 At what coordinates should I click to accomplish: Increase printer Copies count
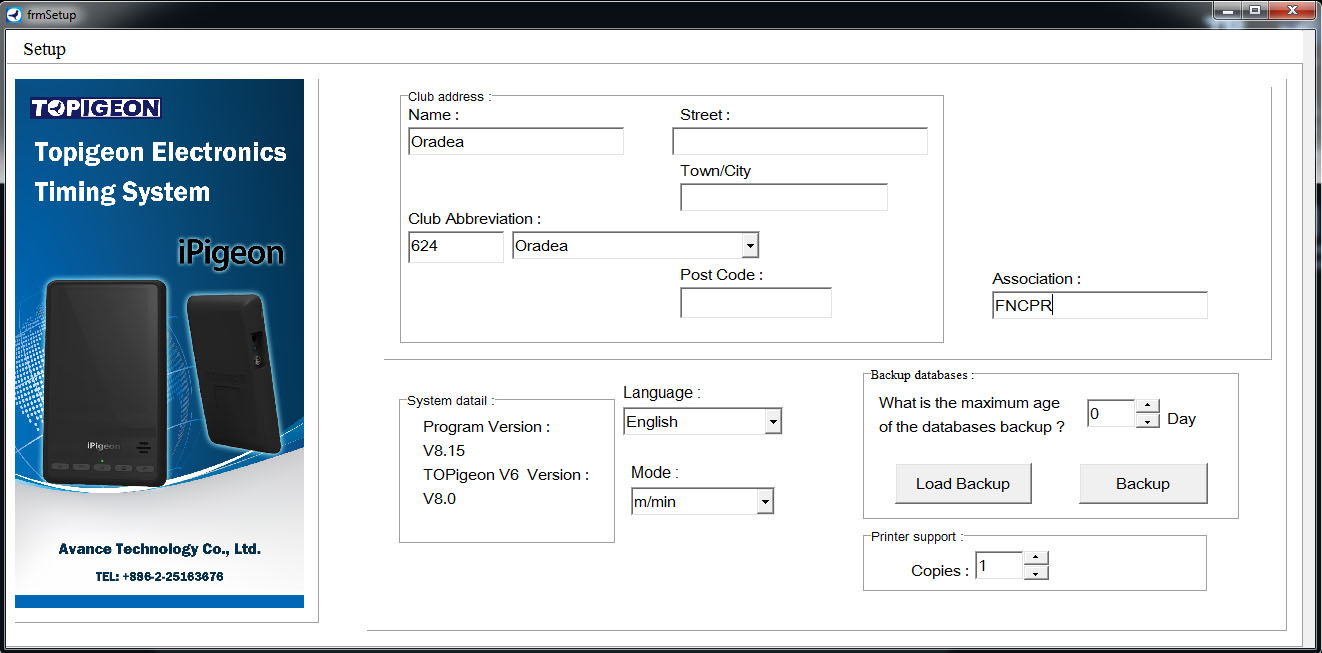[x=1036, y=558]
